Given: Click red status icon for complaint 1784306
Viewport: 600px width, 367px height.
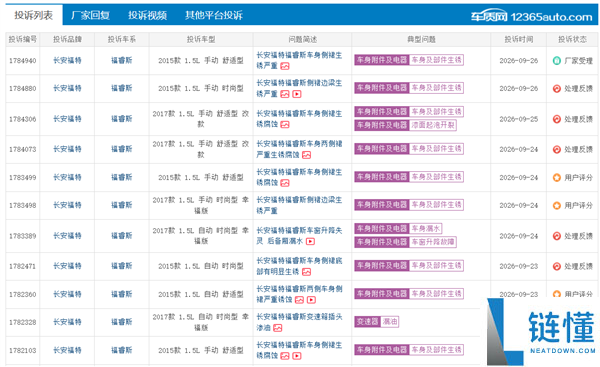Looking at the screenshot, I should 557,119.
